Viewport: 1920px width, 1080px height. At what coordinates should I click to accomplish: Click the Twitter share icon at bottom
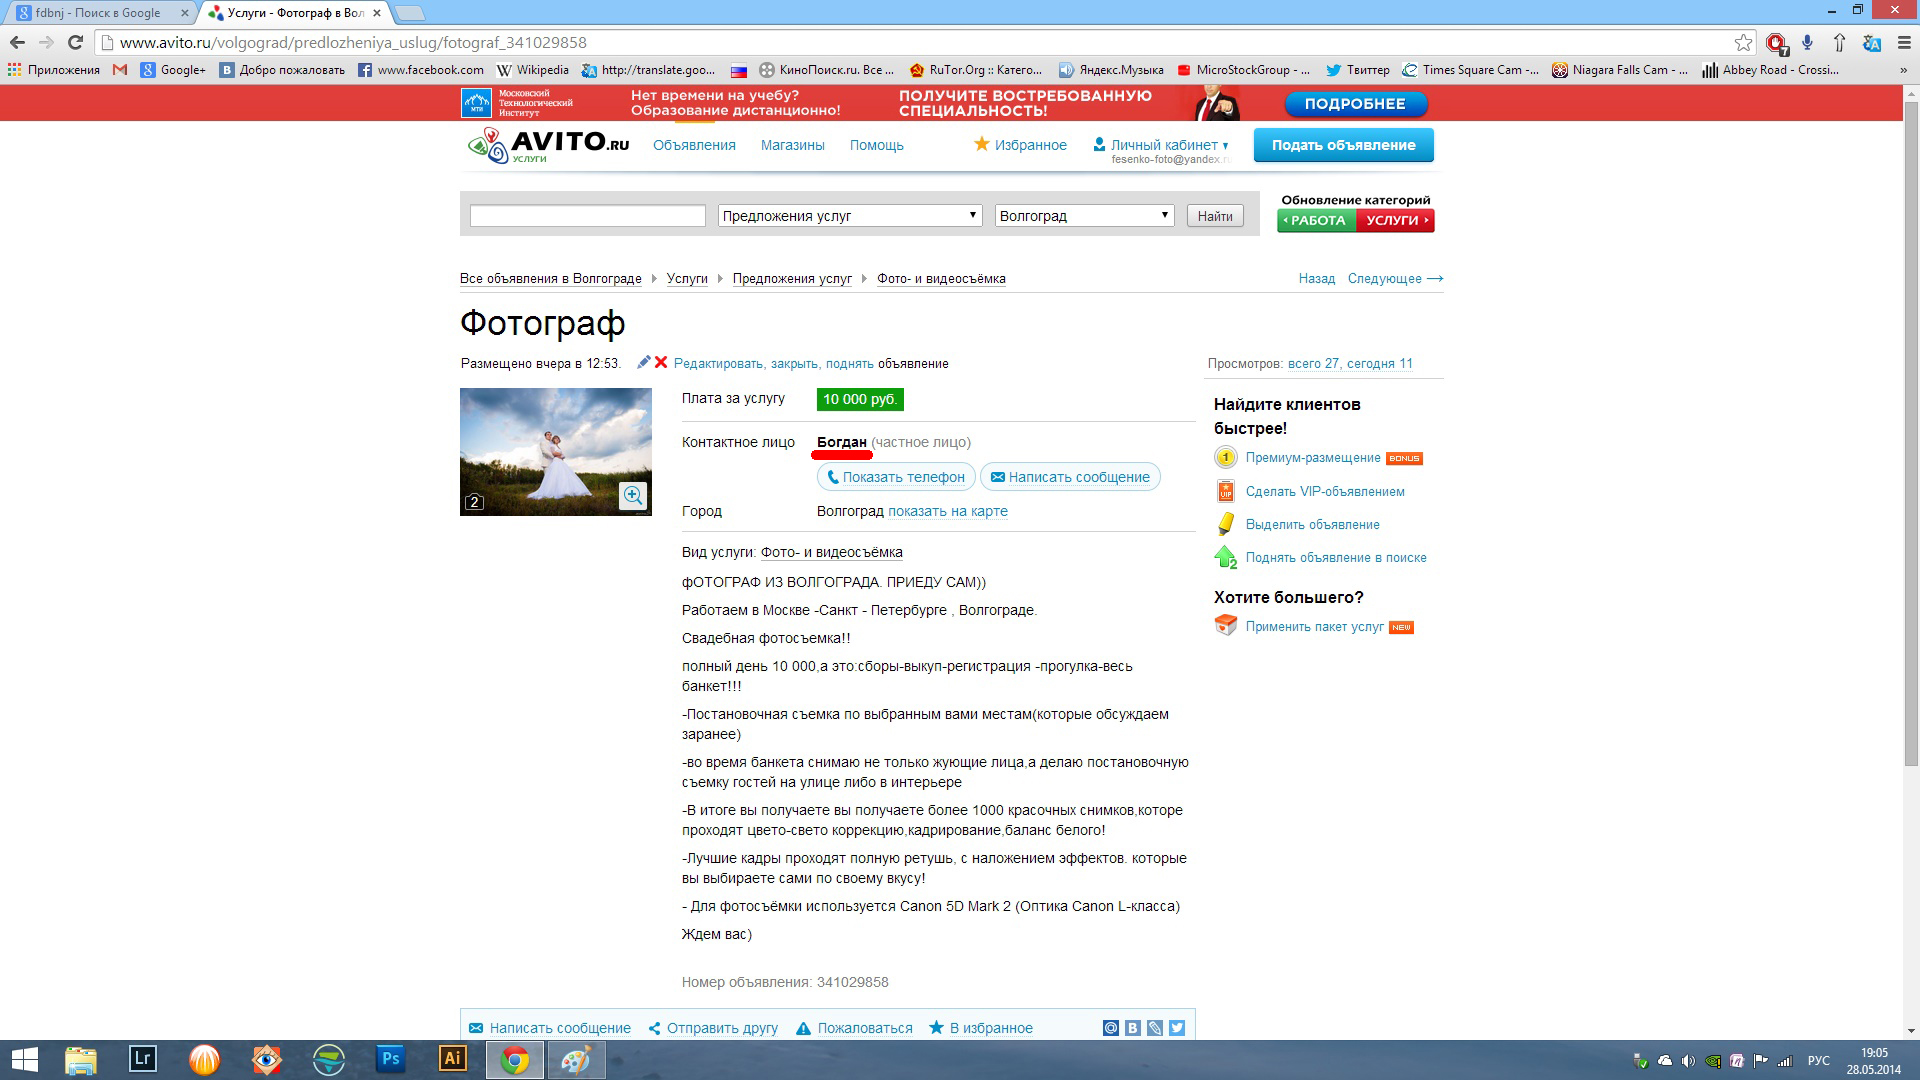pos(1177,1028)
